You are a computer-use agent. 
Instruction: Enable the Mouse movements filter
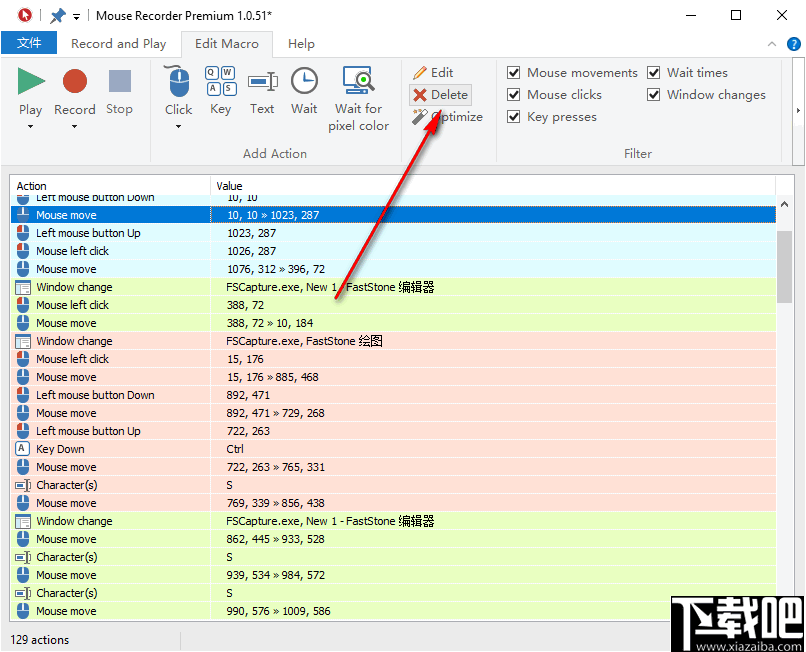[x=513, y=72]
